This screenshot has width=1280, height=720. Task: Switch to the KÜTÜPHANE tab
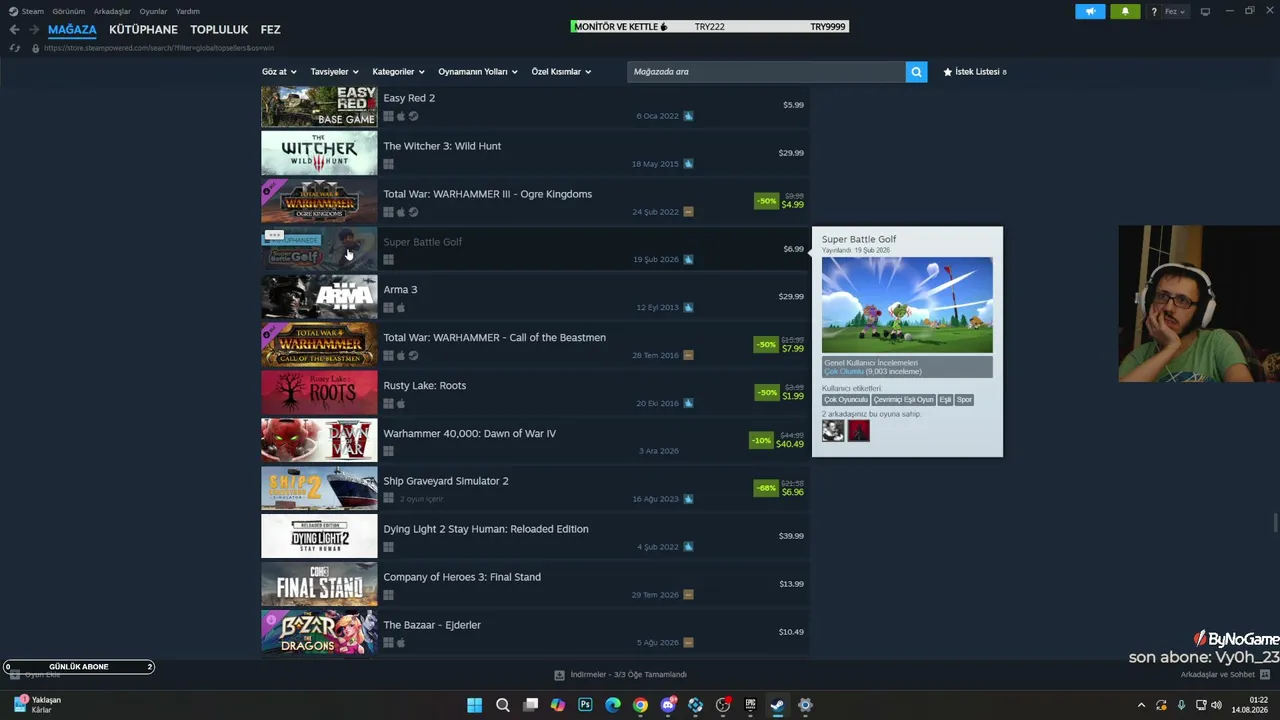pyautogui.click(x=143, y=30)
